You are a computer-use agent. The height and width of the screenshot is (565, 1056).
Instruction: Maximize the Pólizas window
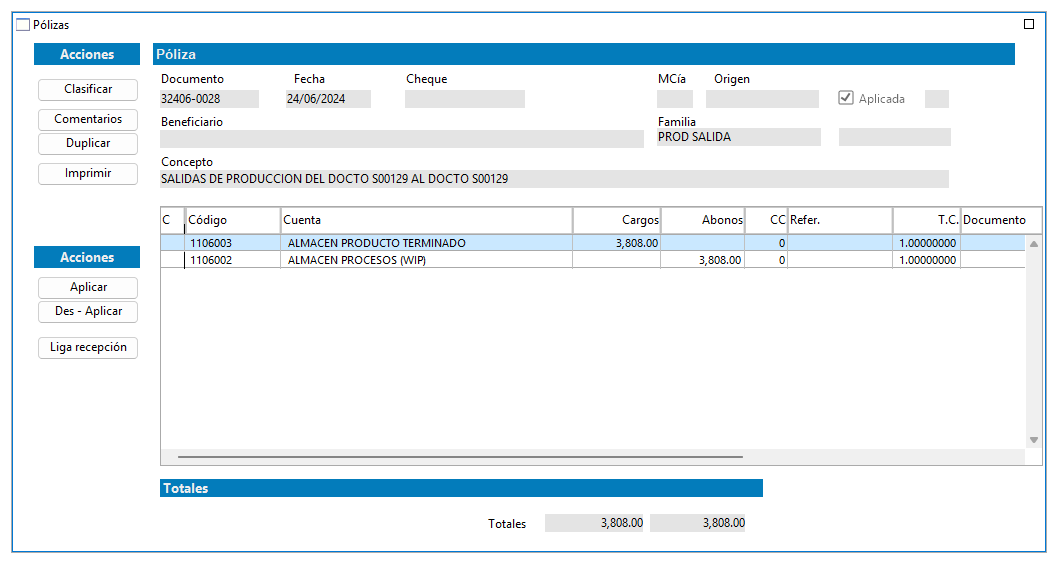click(1028, 24)
